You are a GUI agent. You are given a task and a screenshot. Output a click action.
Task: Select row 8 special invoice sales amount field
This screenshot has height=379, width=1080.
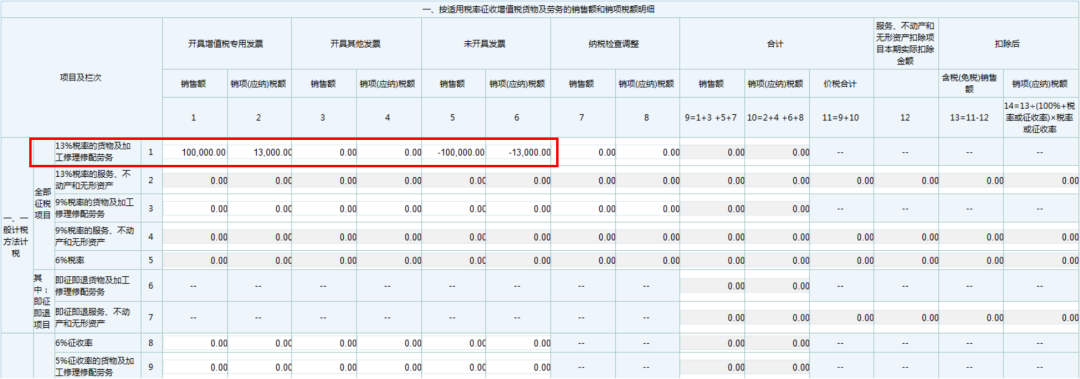[195, 342]
